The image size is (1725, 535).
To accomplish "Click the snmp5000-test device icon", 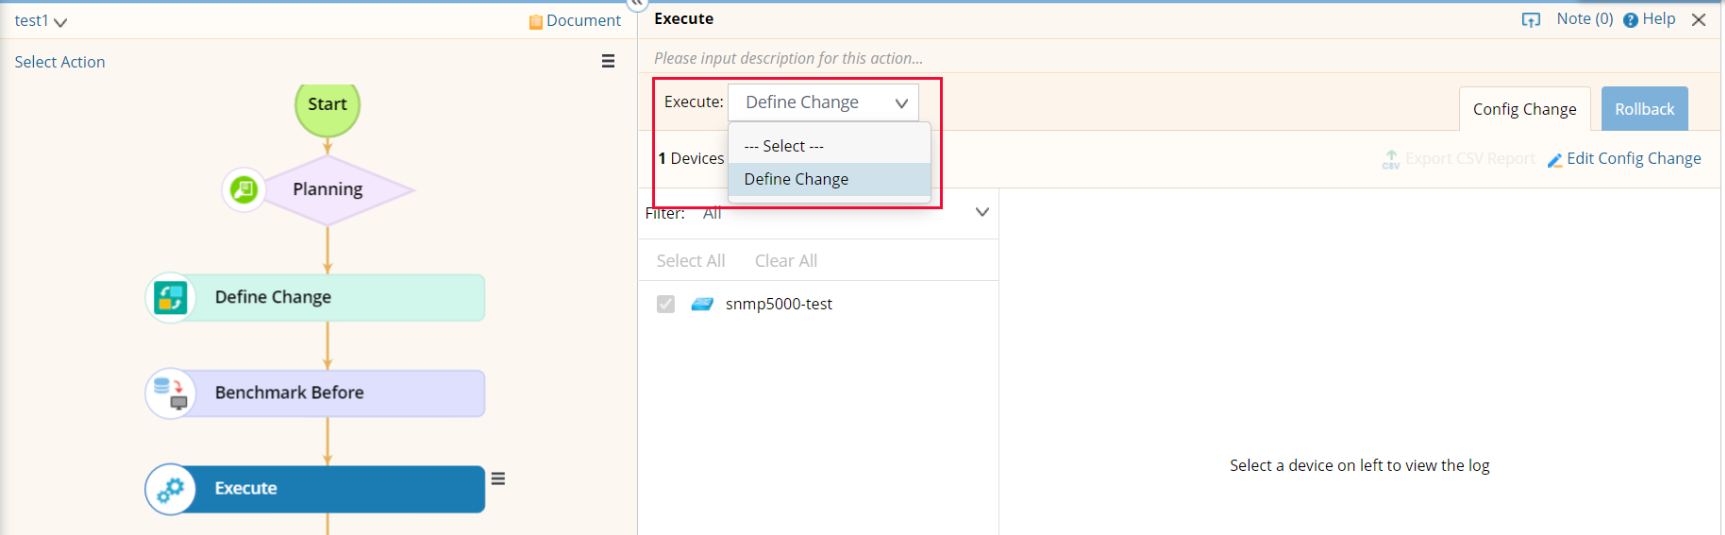I will tap(702, 304).
